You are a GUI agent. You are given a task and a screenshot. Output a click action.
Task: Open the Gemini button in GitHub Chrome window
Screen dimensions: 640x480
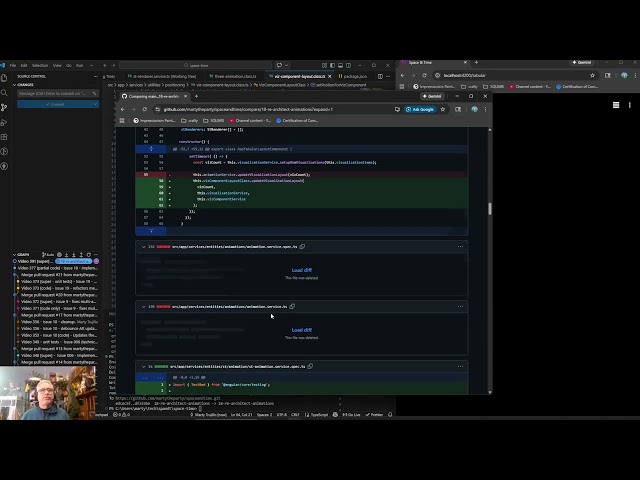pos(432,96)
